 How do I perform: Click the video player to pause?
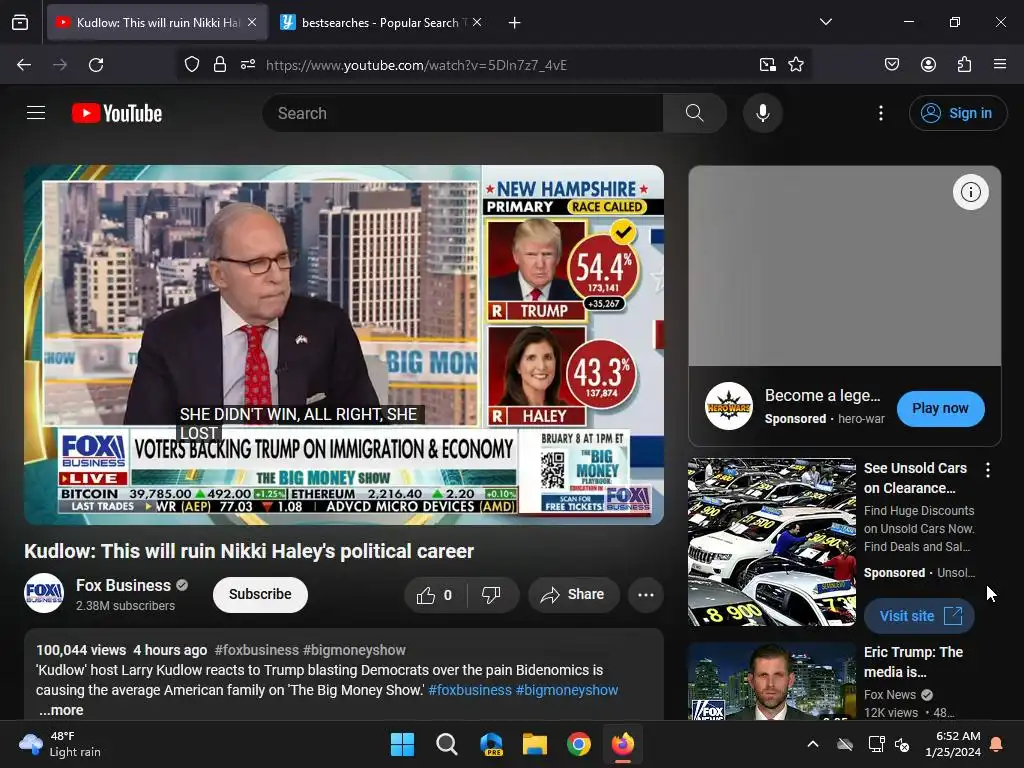[344, 344]
